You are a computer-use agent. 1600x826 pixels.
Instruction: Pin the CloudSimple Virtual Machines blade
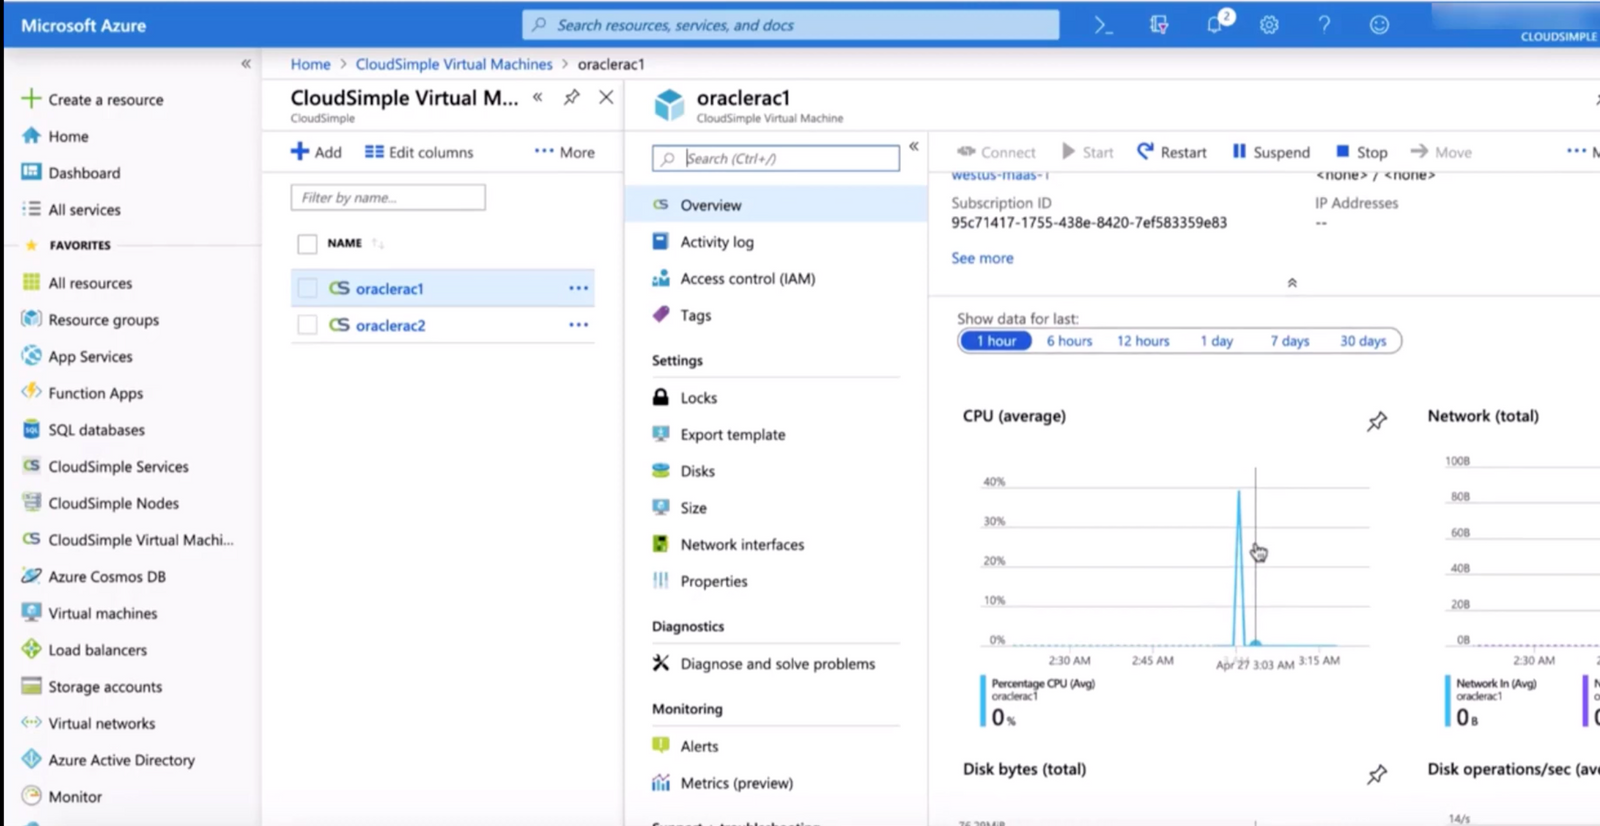[x=571, y=97]
